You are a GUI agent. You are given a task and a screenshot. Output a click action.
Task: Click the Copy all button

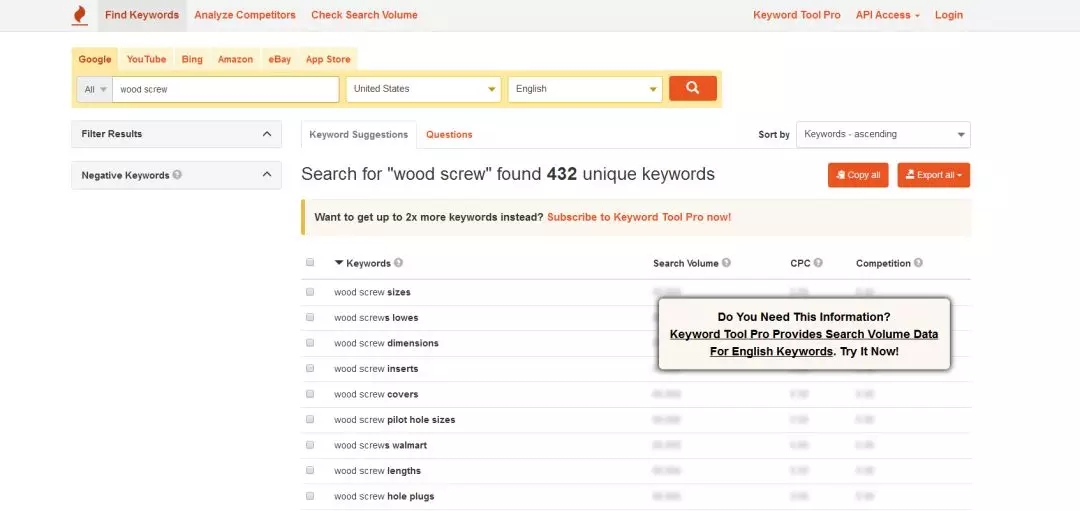857,175
